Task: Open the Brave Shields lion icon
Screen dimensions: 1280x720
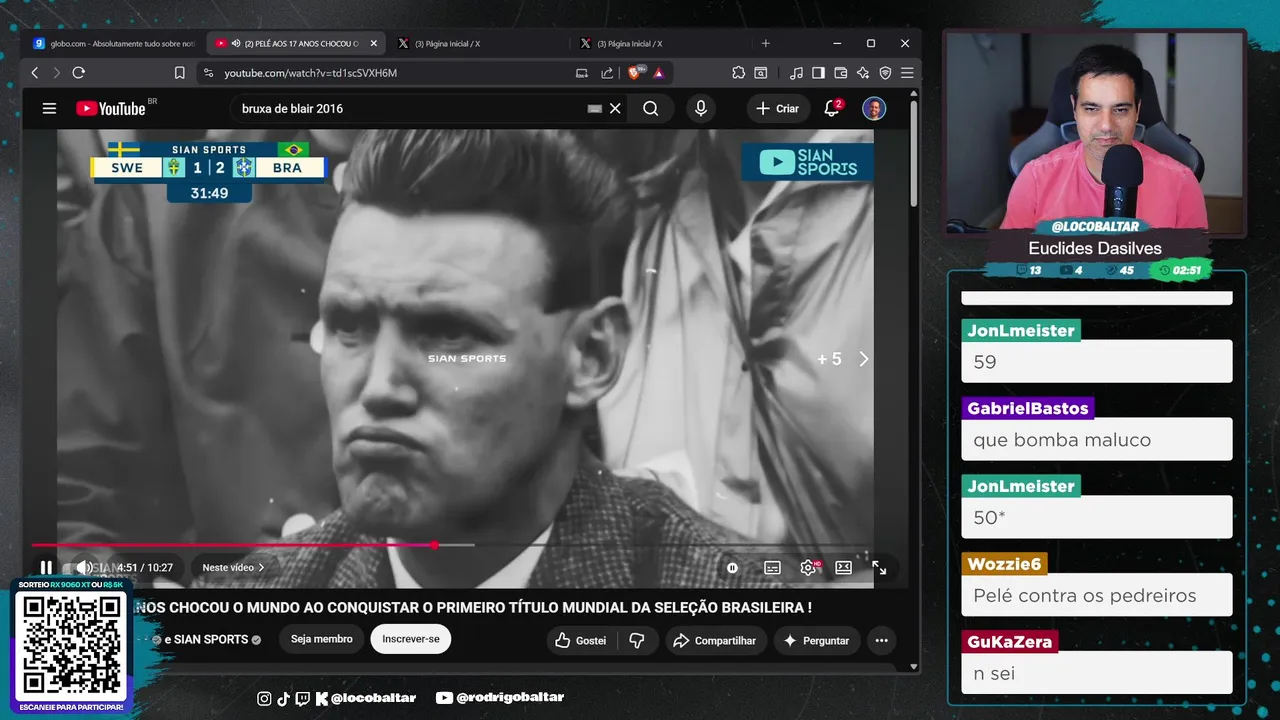Action: (x=635, y=73)
